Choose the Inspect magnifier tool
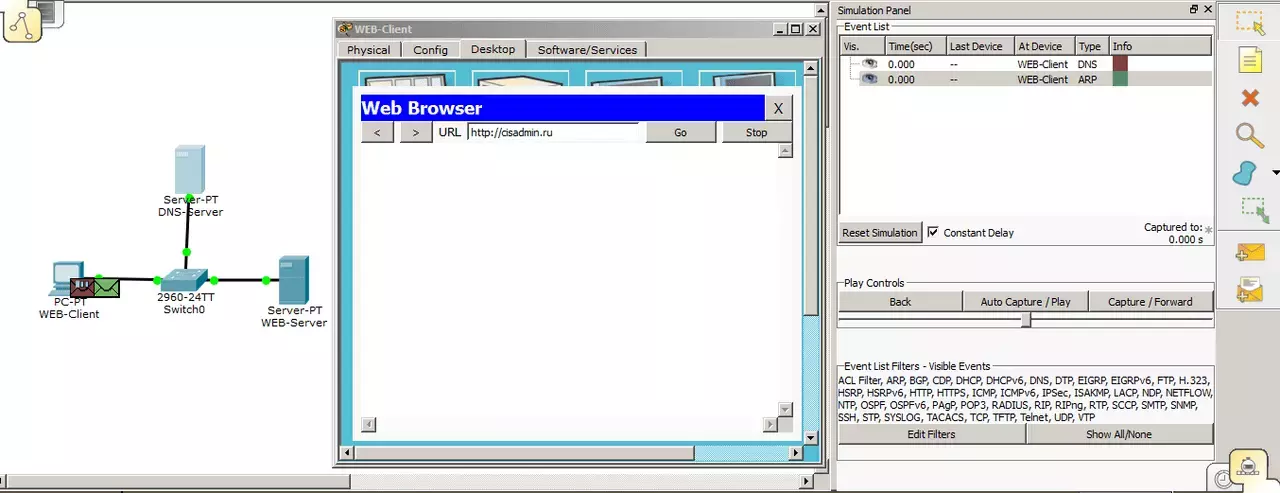Viewport: 1280px width, 493px height. pos(1249,136)
